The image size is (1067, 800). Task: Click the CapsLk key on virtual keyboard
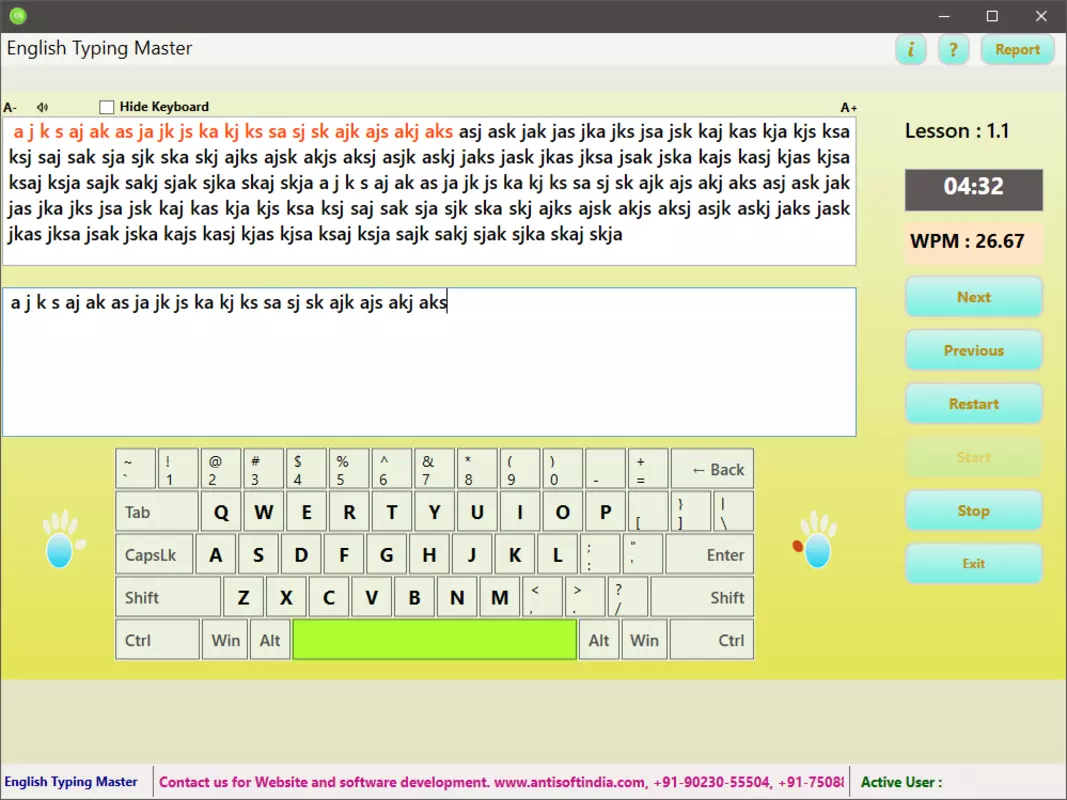pos(154,554)
